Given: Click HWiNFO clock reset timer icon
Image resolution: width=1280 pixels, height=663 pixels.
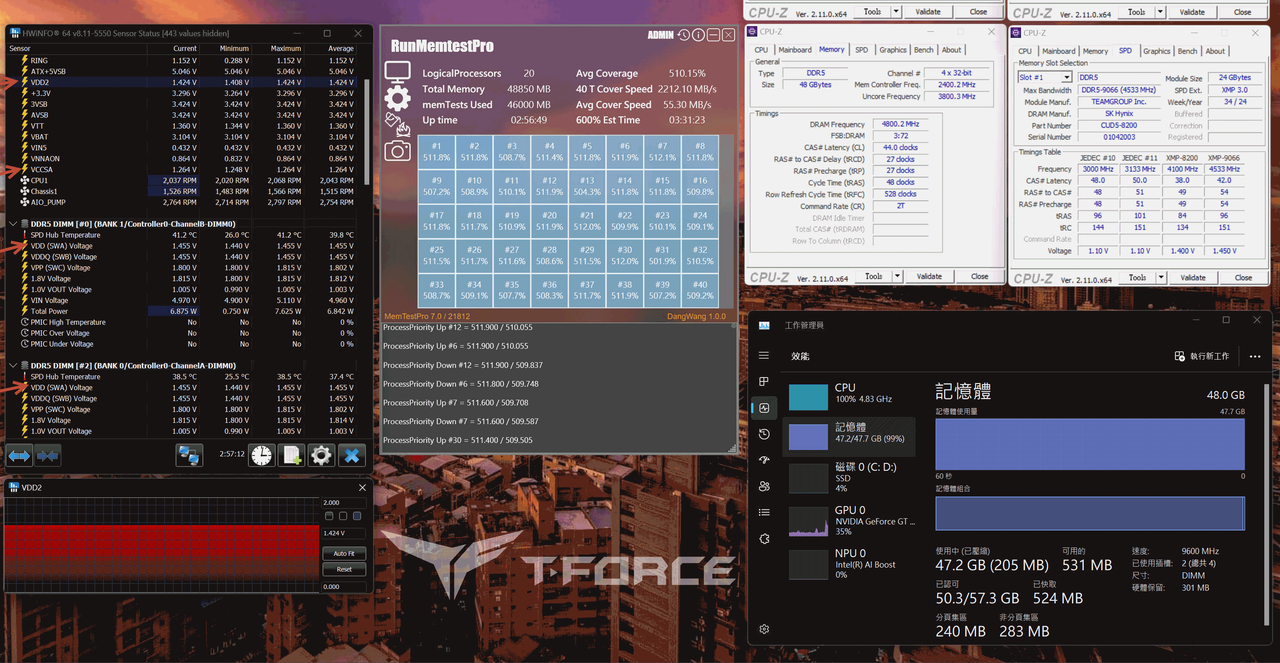Looking at the screenshot, I should pos(261,456).
